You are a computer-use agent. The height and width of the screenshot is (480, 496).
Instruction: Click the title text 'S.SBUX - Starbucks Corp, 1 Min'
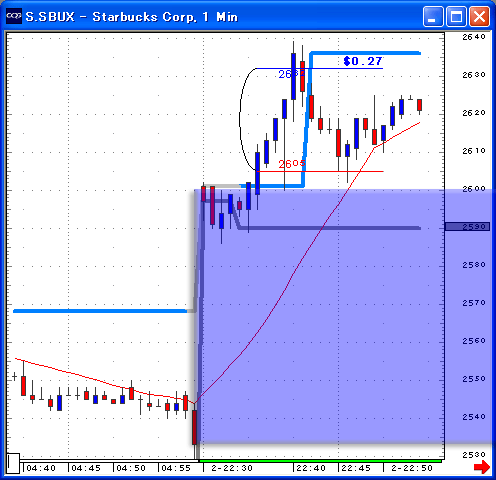[x=132, y=17]
